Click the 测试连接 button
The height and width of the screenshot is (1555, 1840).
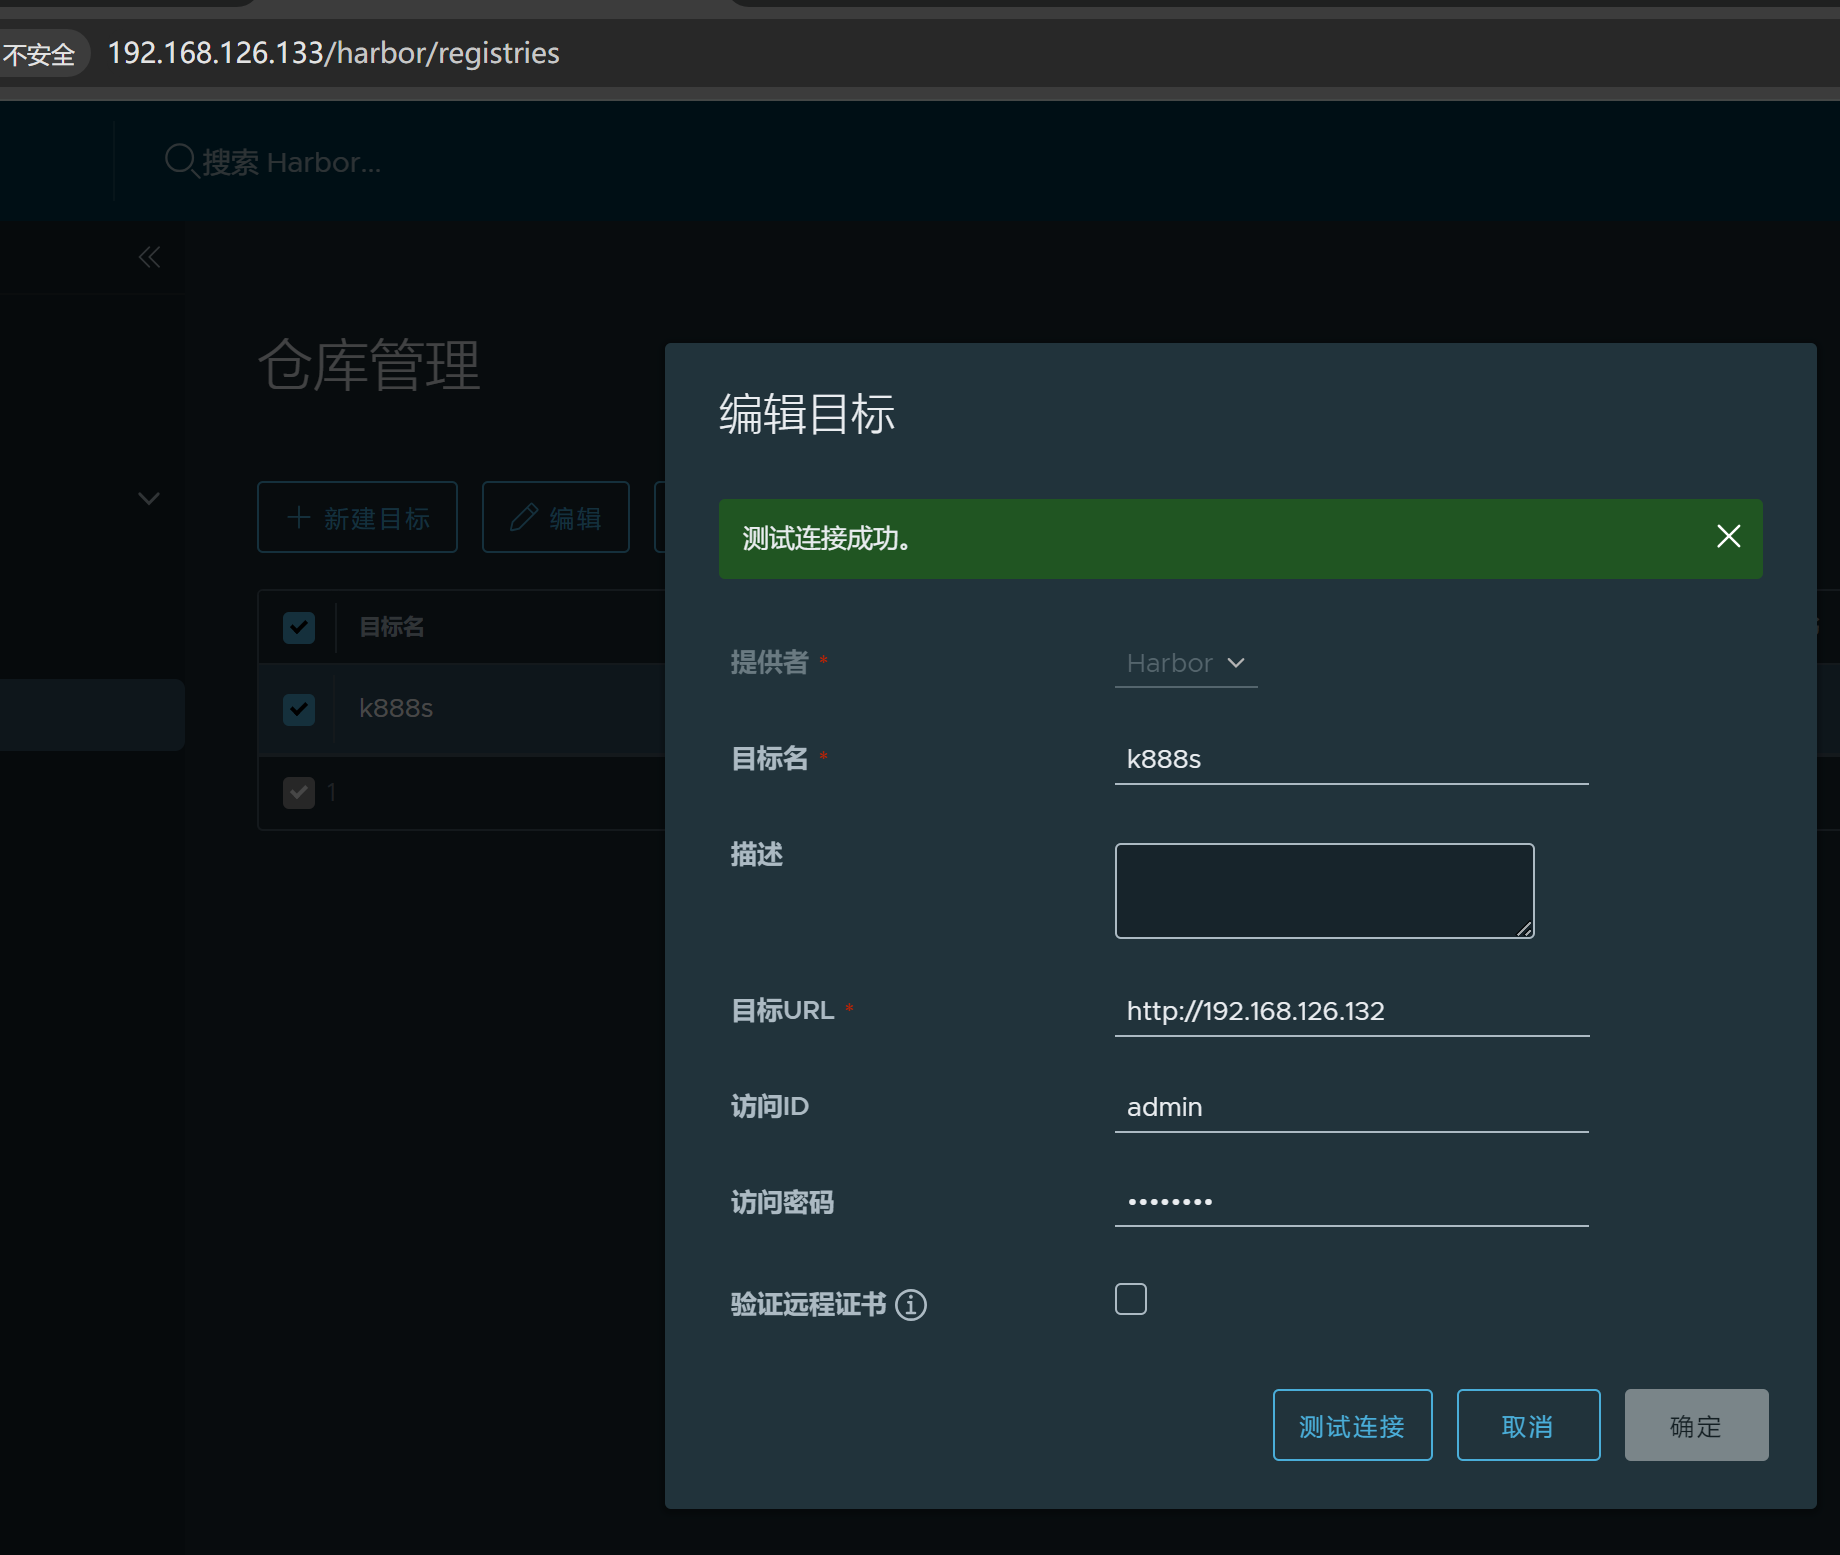(x=1352, y=1425)
